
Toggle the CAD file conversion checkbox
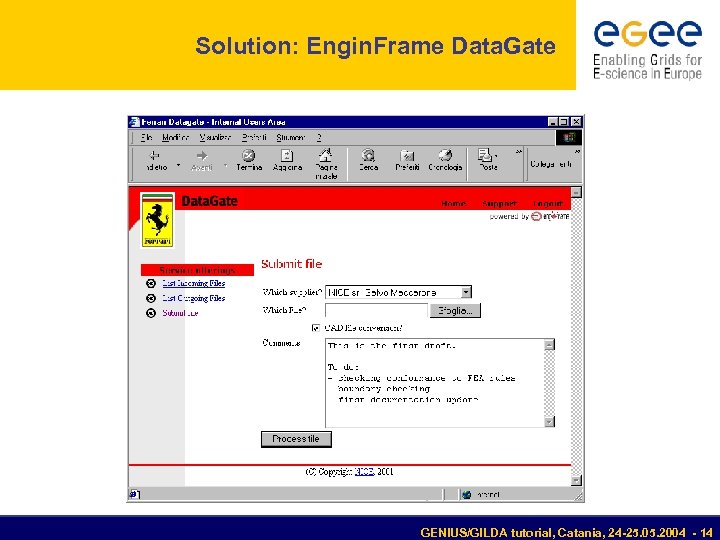(x=315, y=328)
